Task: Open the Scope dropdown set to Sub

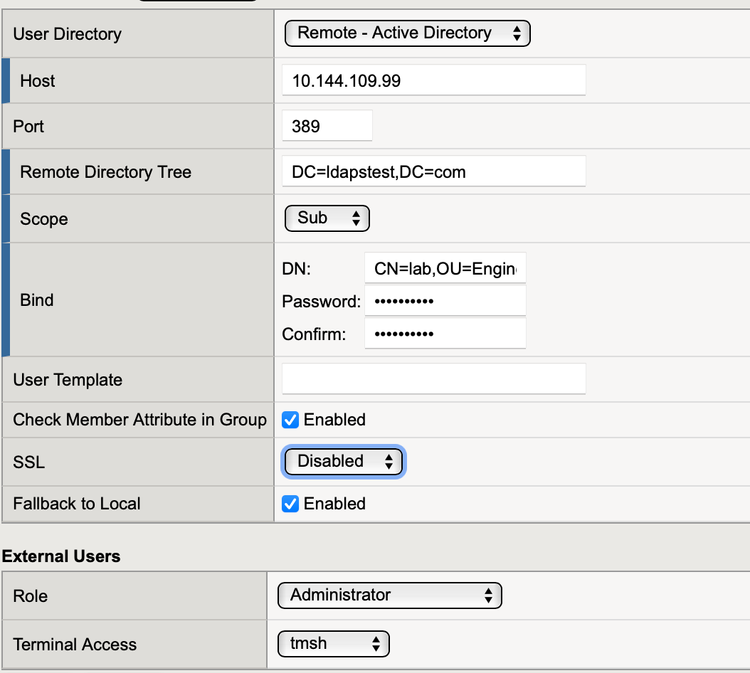Action: [x=327, y=218]
